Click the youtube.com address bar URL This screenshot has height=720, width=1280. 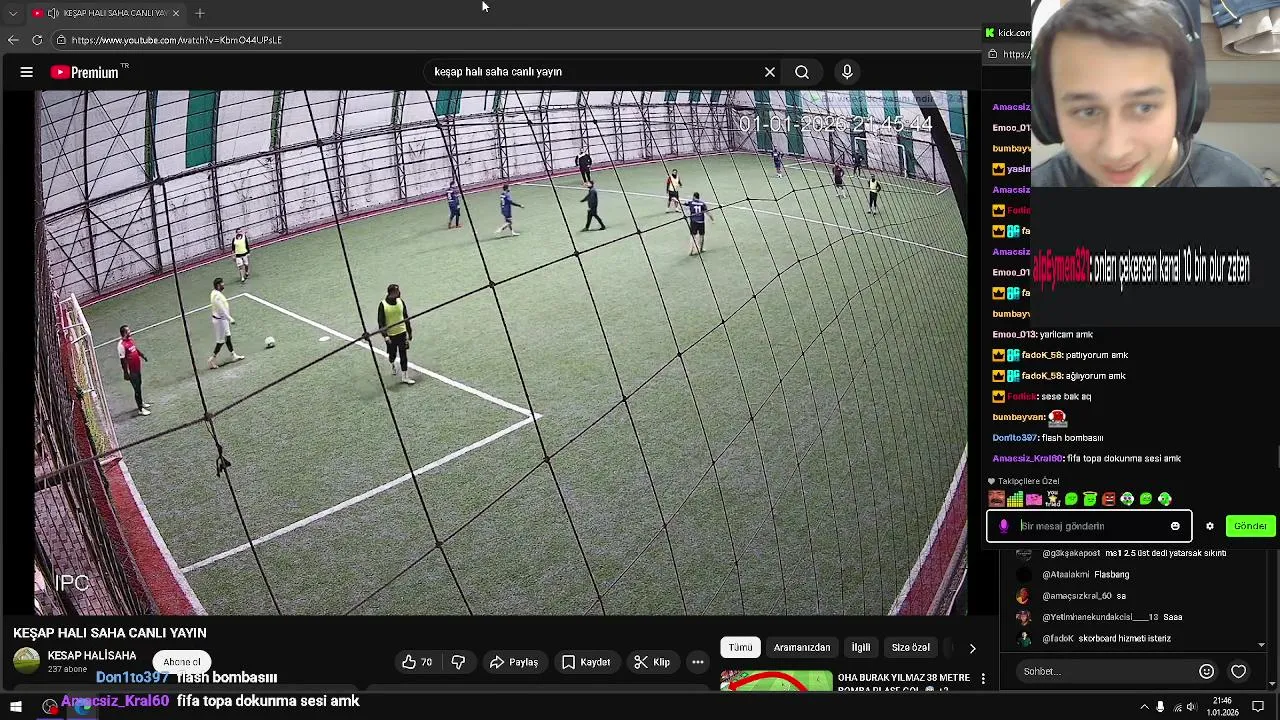tap(177, 40)
